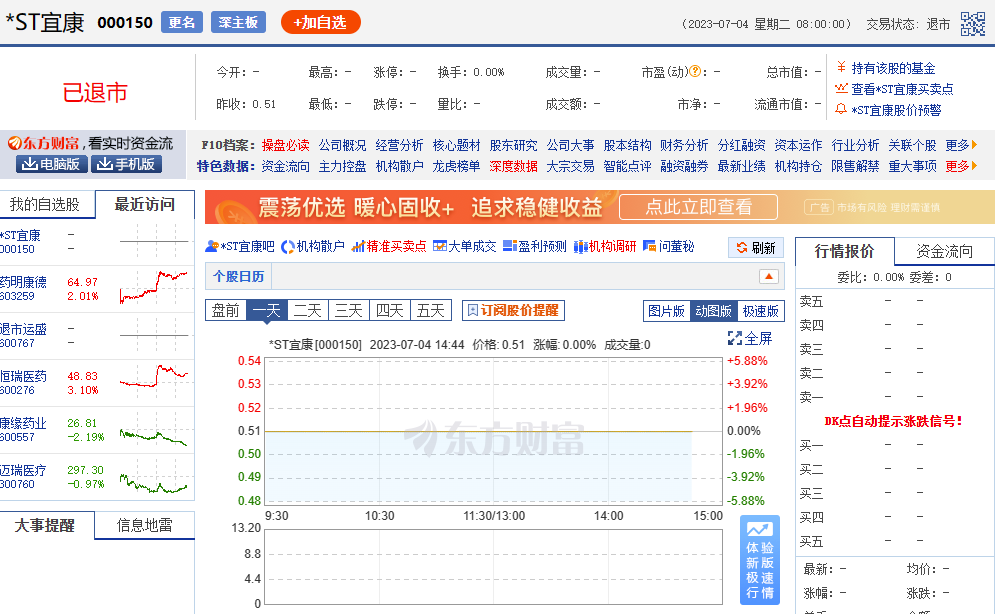1000x614 pixels.
Task: Click the 更名 badge
Action: [x=182, y=22]
